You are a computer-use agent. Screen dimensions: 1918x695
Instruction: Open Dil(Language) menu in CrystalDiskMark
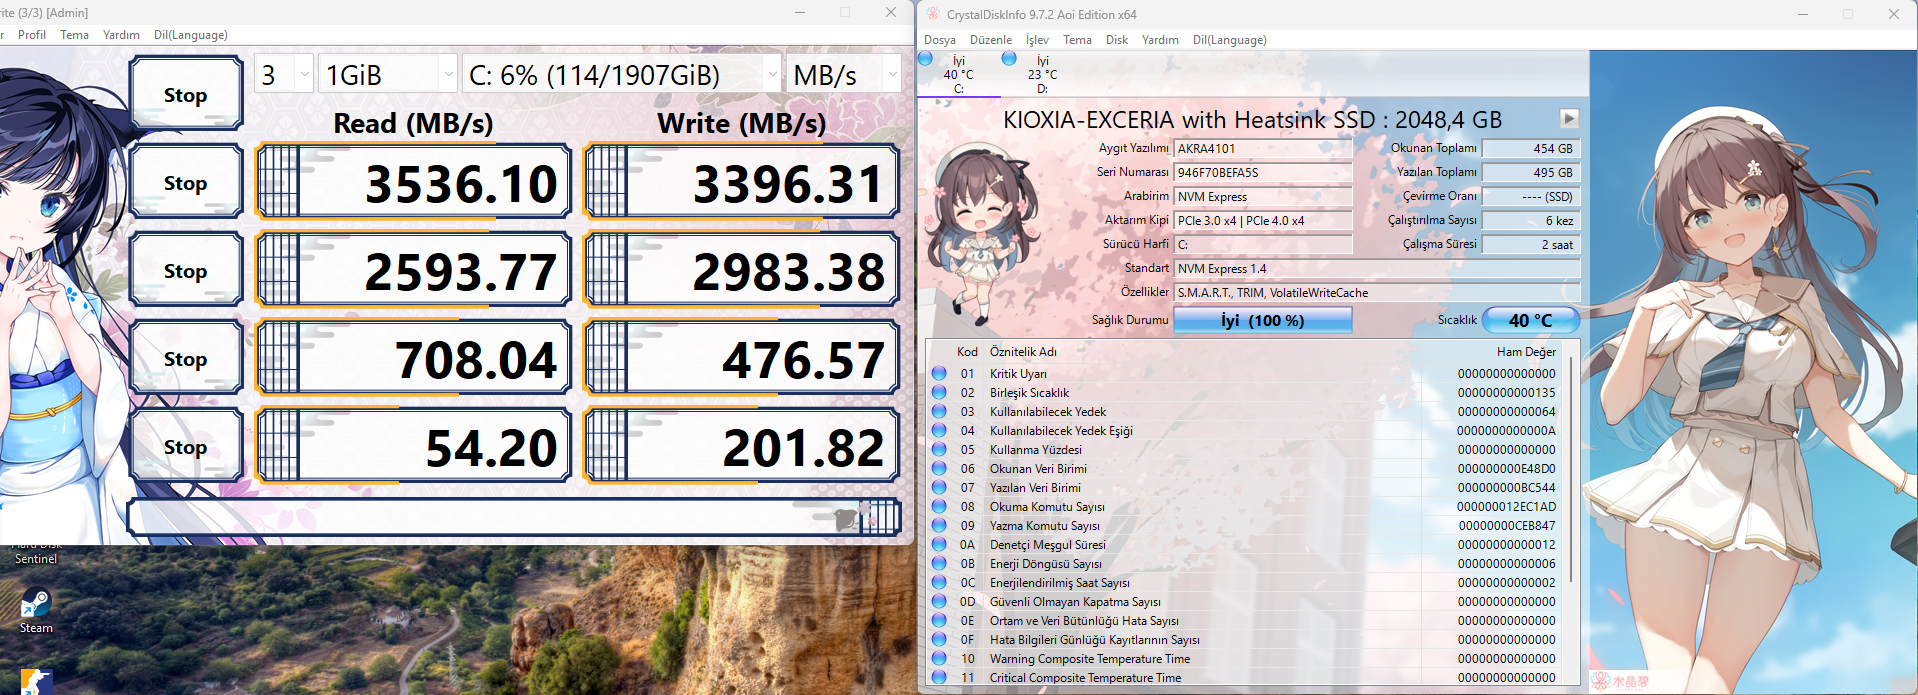pos(191,35)
